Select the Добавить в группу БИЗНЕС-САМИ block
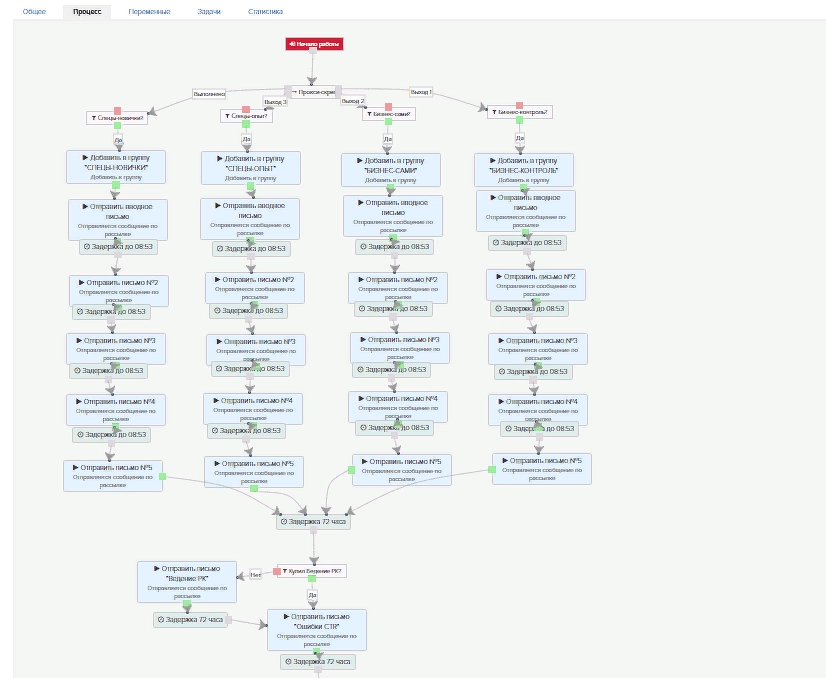The width and height of the screenshot is (826, 678). tap(390, 169)
